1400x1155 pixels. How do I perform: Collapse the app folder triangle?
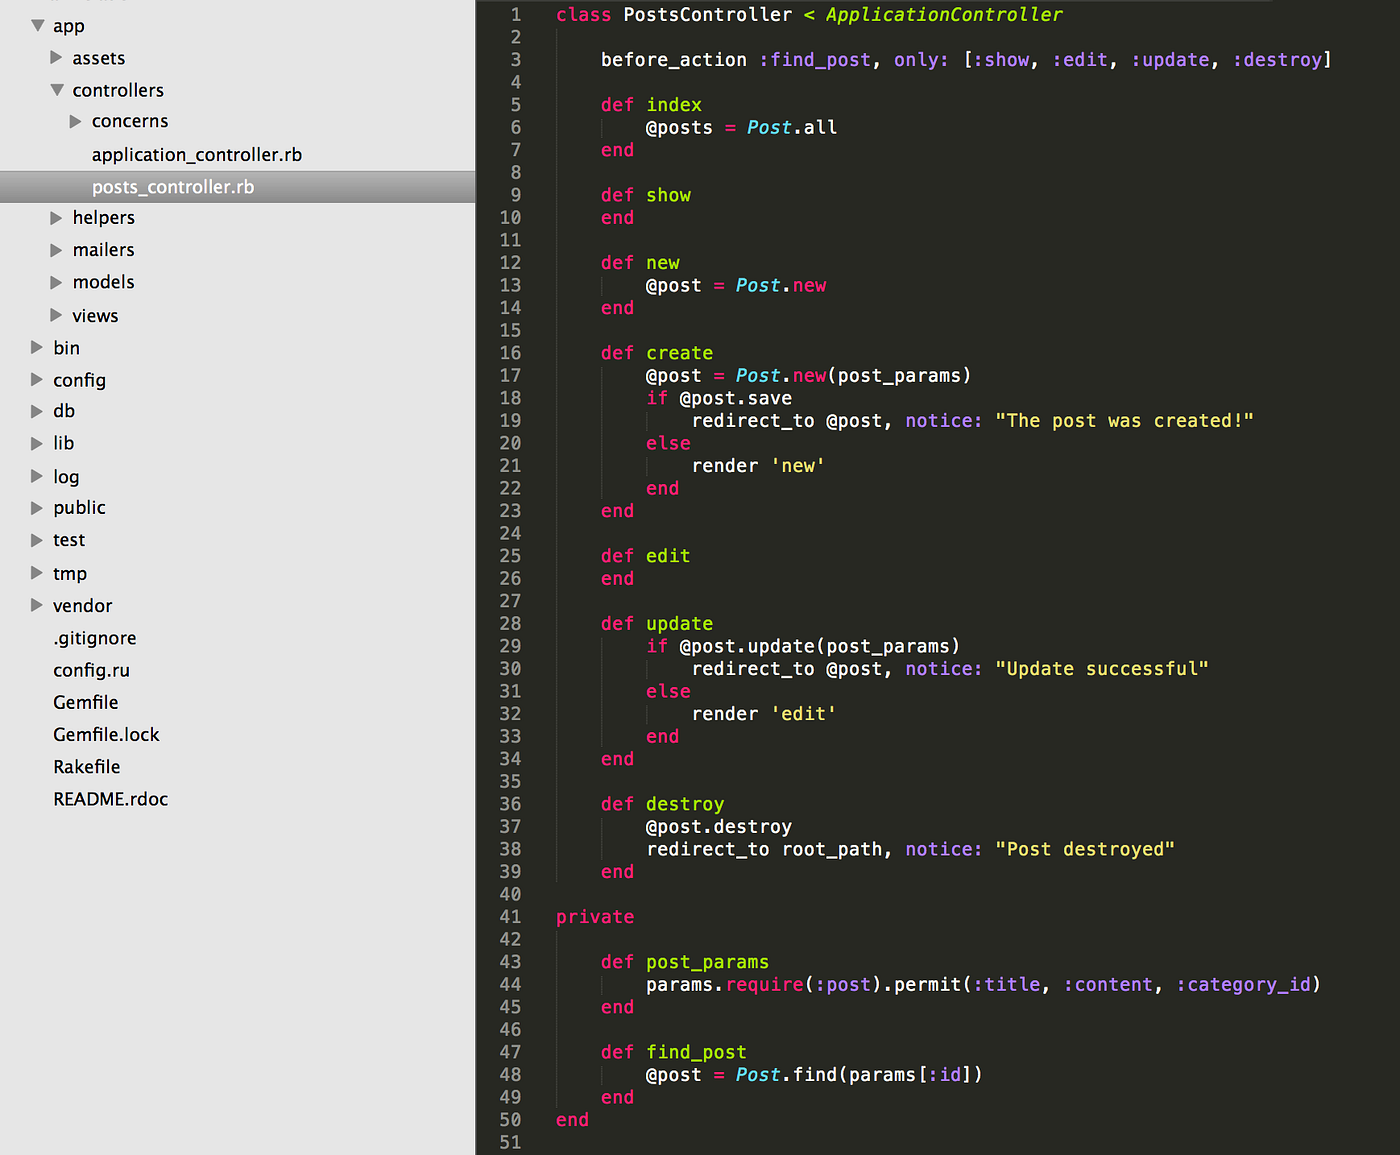(37, 25)
